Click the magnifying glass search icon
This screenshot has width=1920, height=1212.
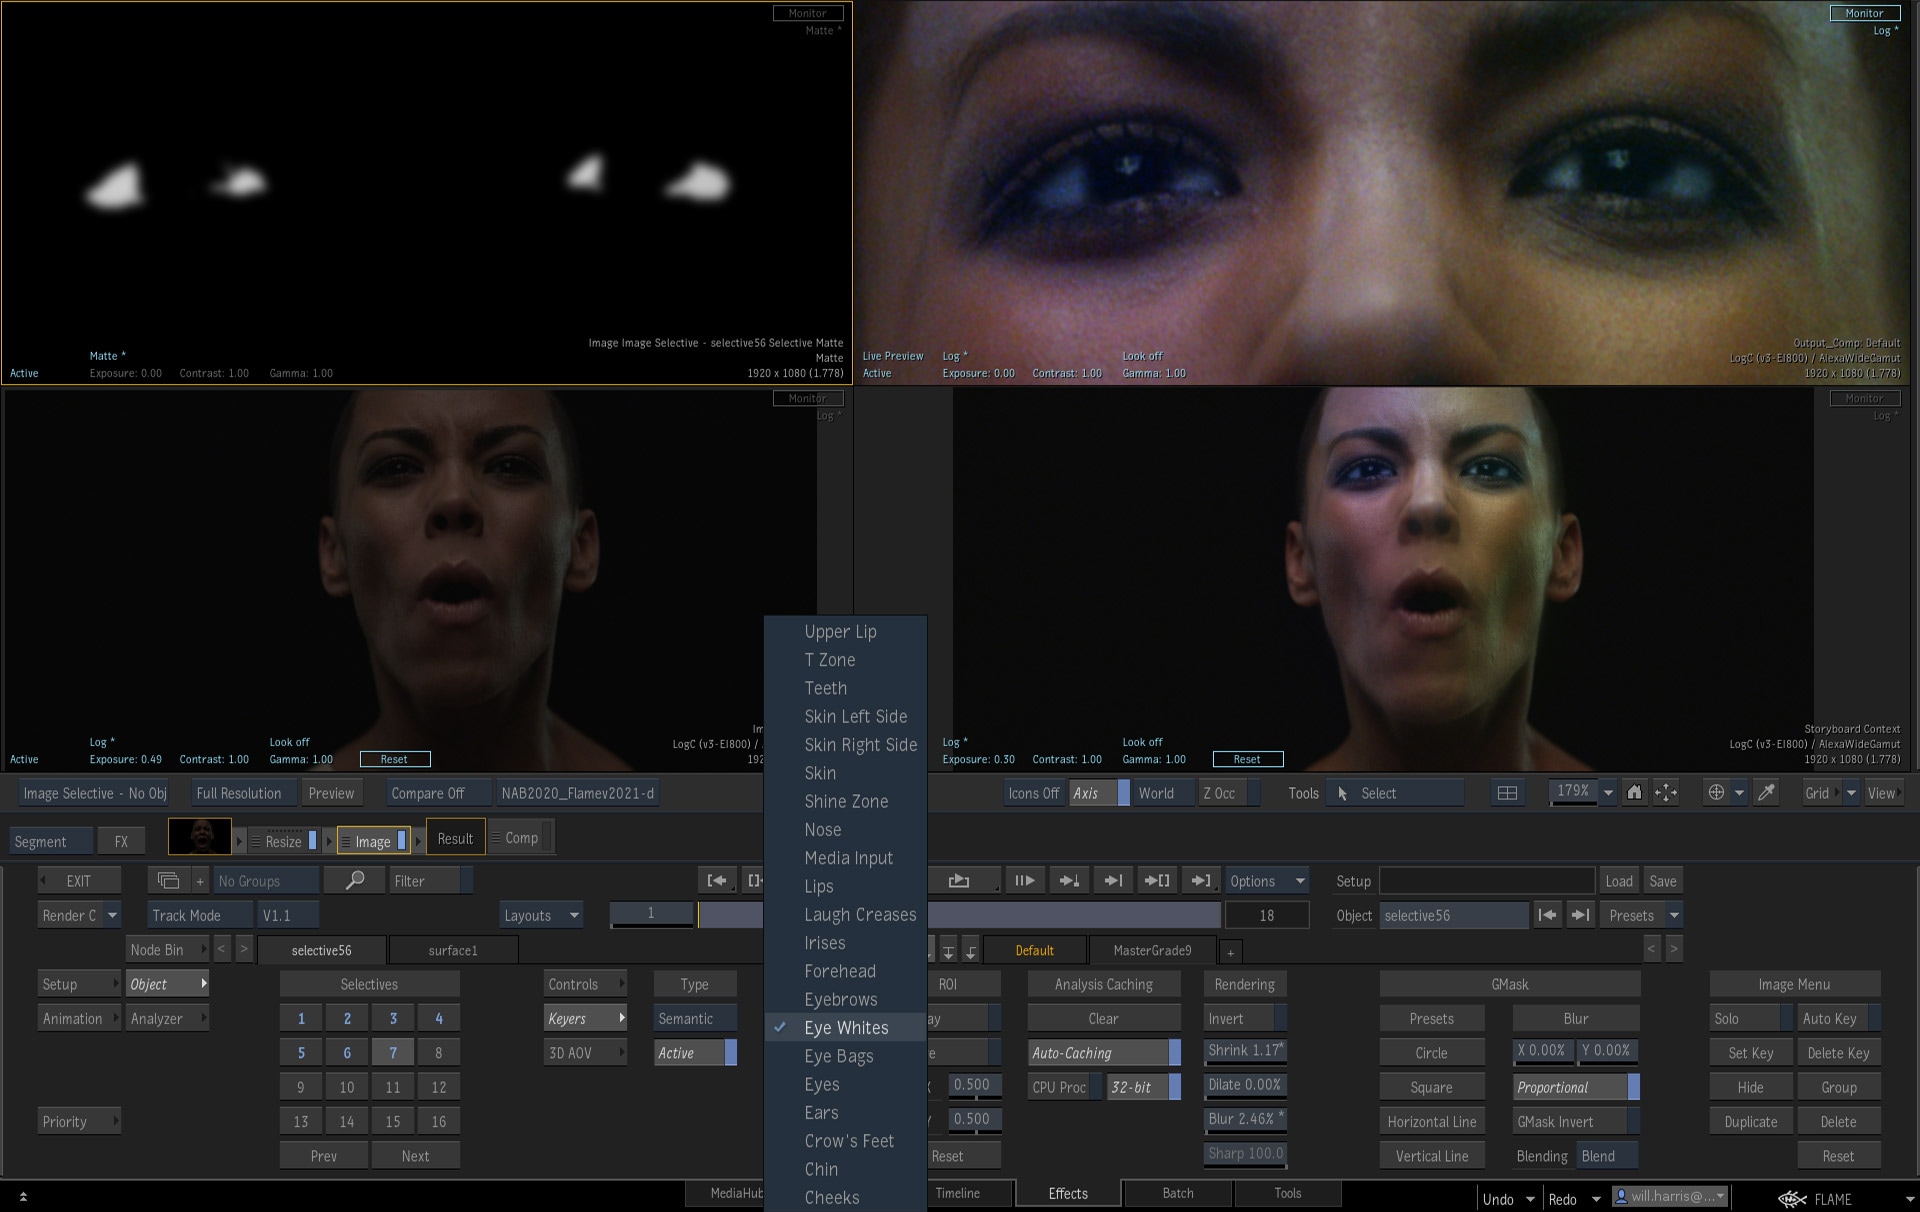(x=355, y=880)
